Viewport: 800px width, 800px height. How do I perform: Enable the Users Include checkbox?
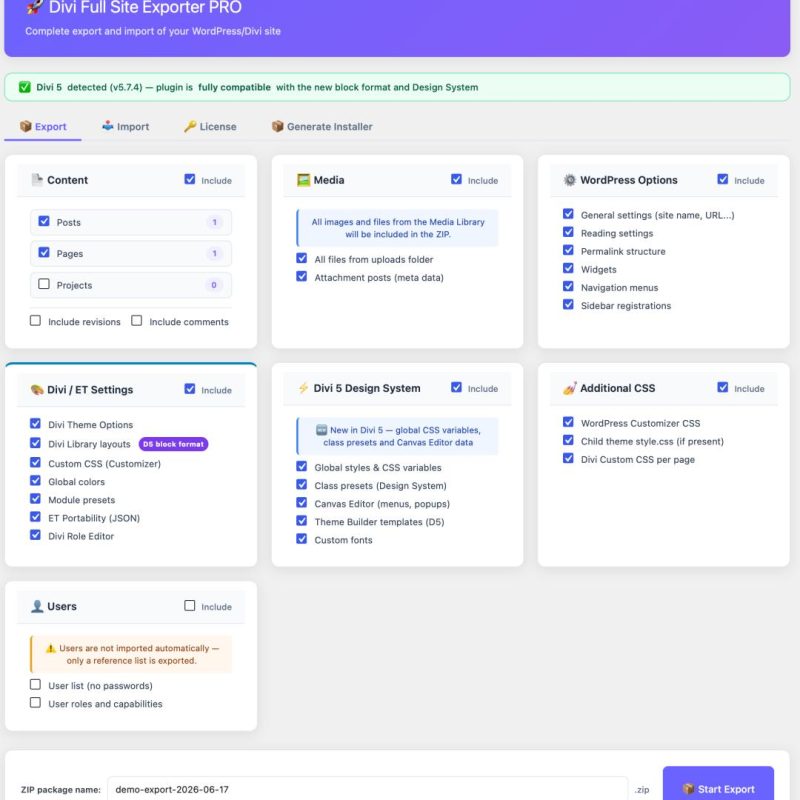(190, 606)
